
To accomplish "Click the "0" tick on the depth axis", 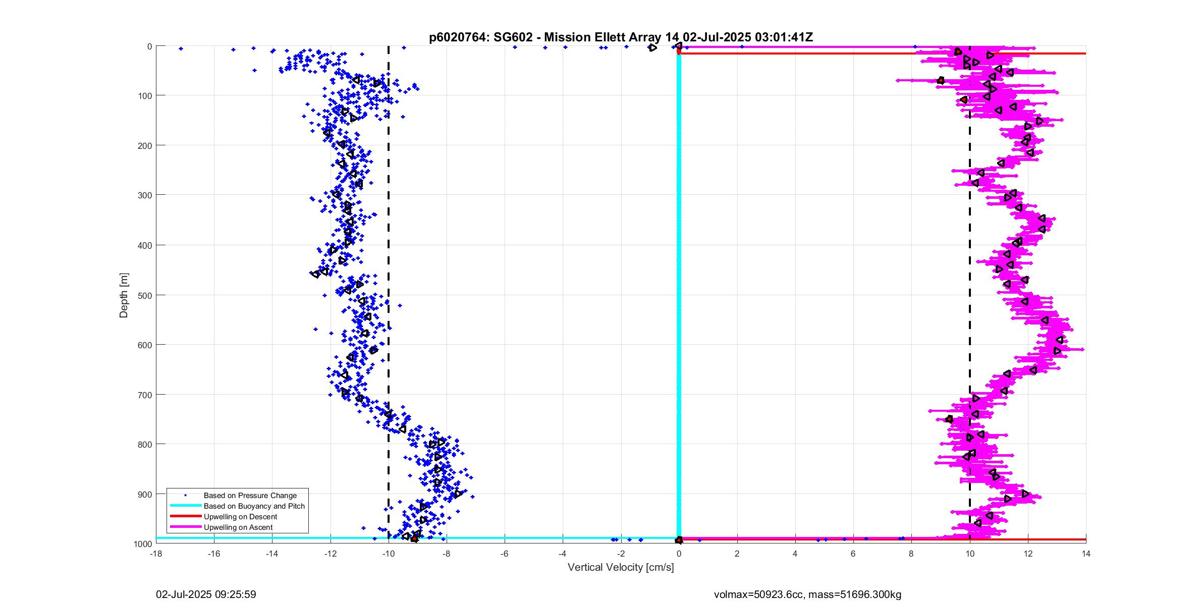I will coord(149,46).
